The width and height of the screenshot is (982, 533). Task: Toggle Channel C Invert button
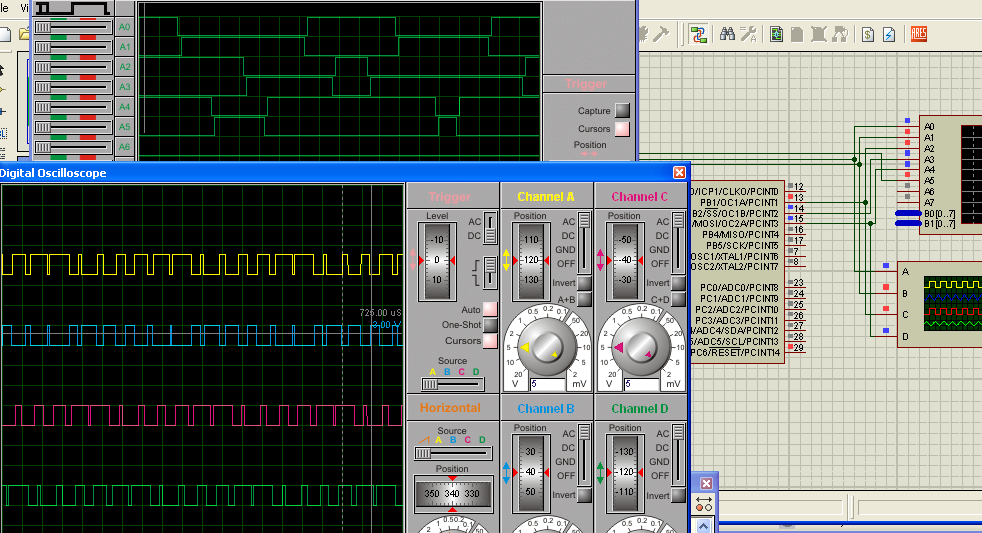(678, 283)
